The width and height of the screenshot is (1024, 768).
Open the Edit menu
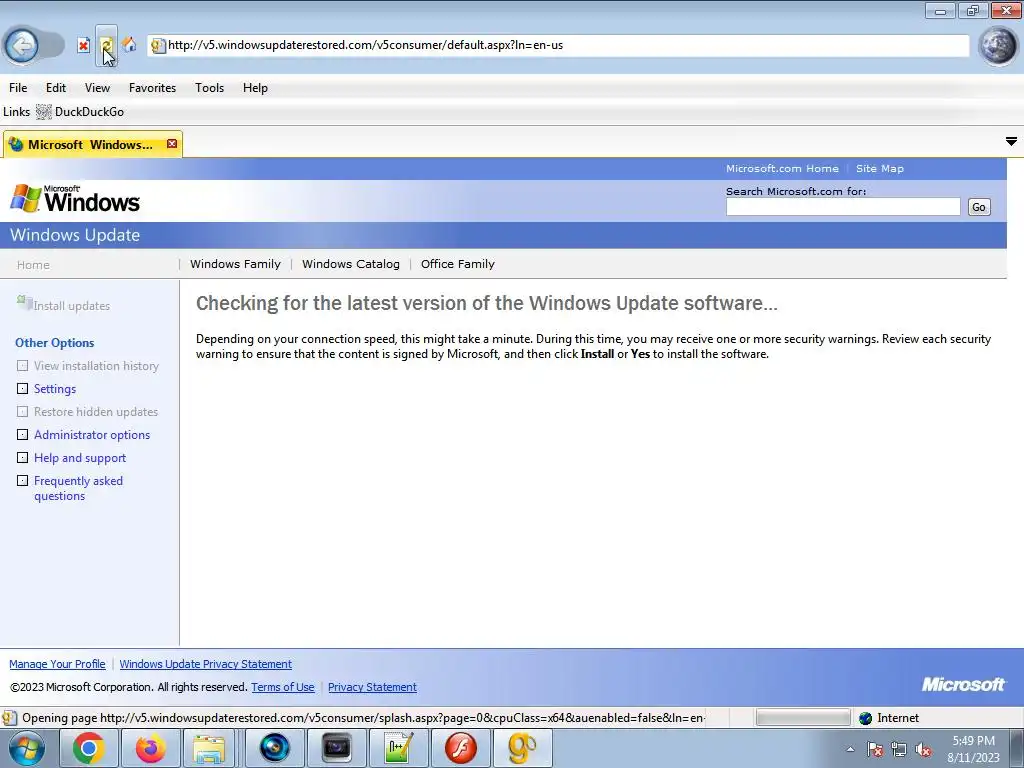[56, 88]
